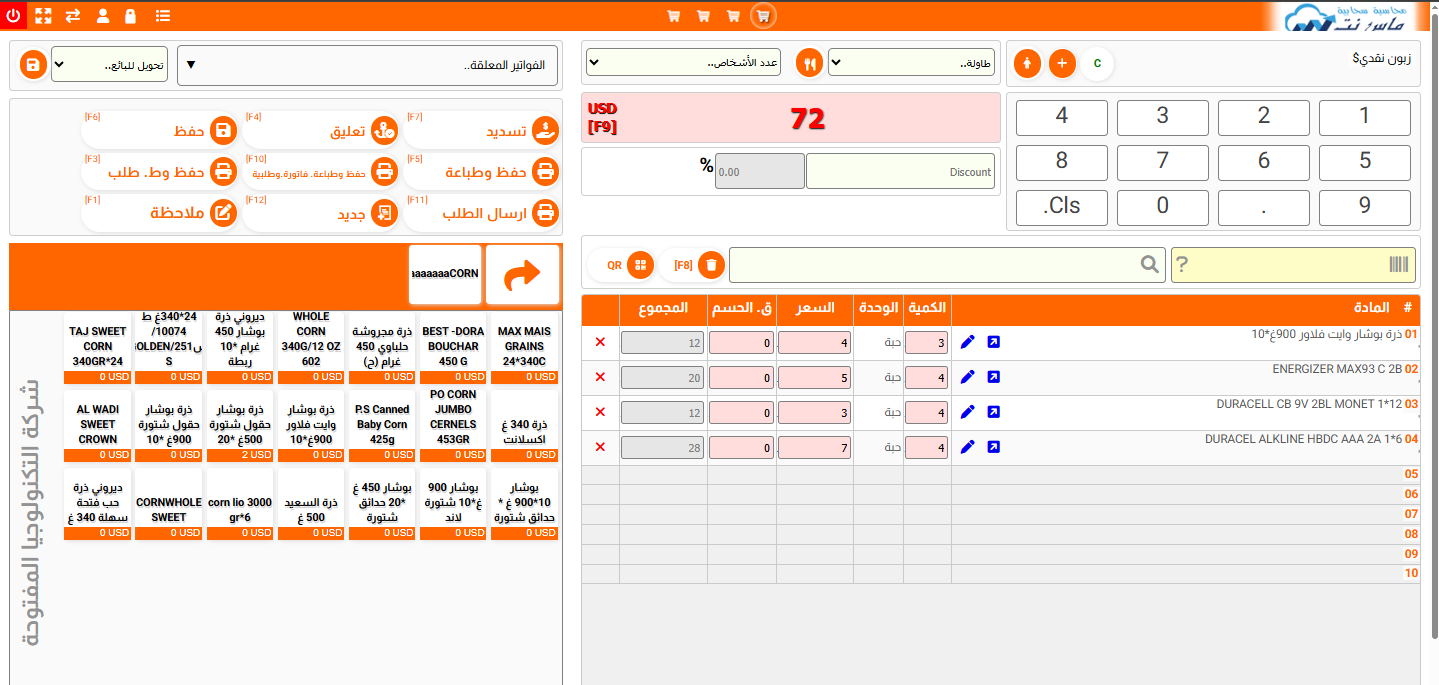The image size is (1439, 685).
Task: Click the red power logout icon
Action: 14,16
